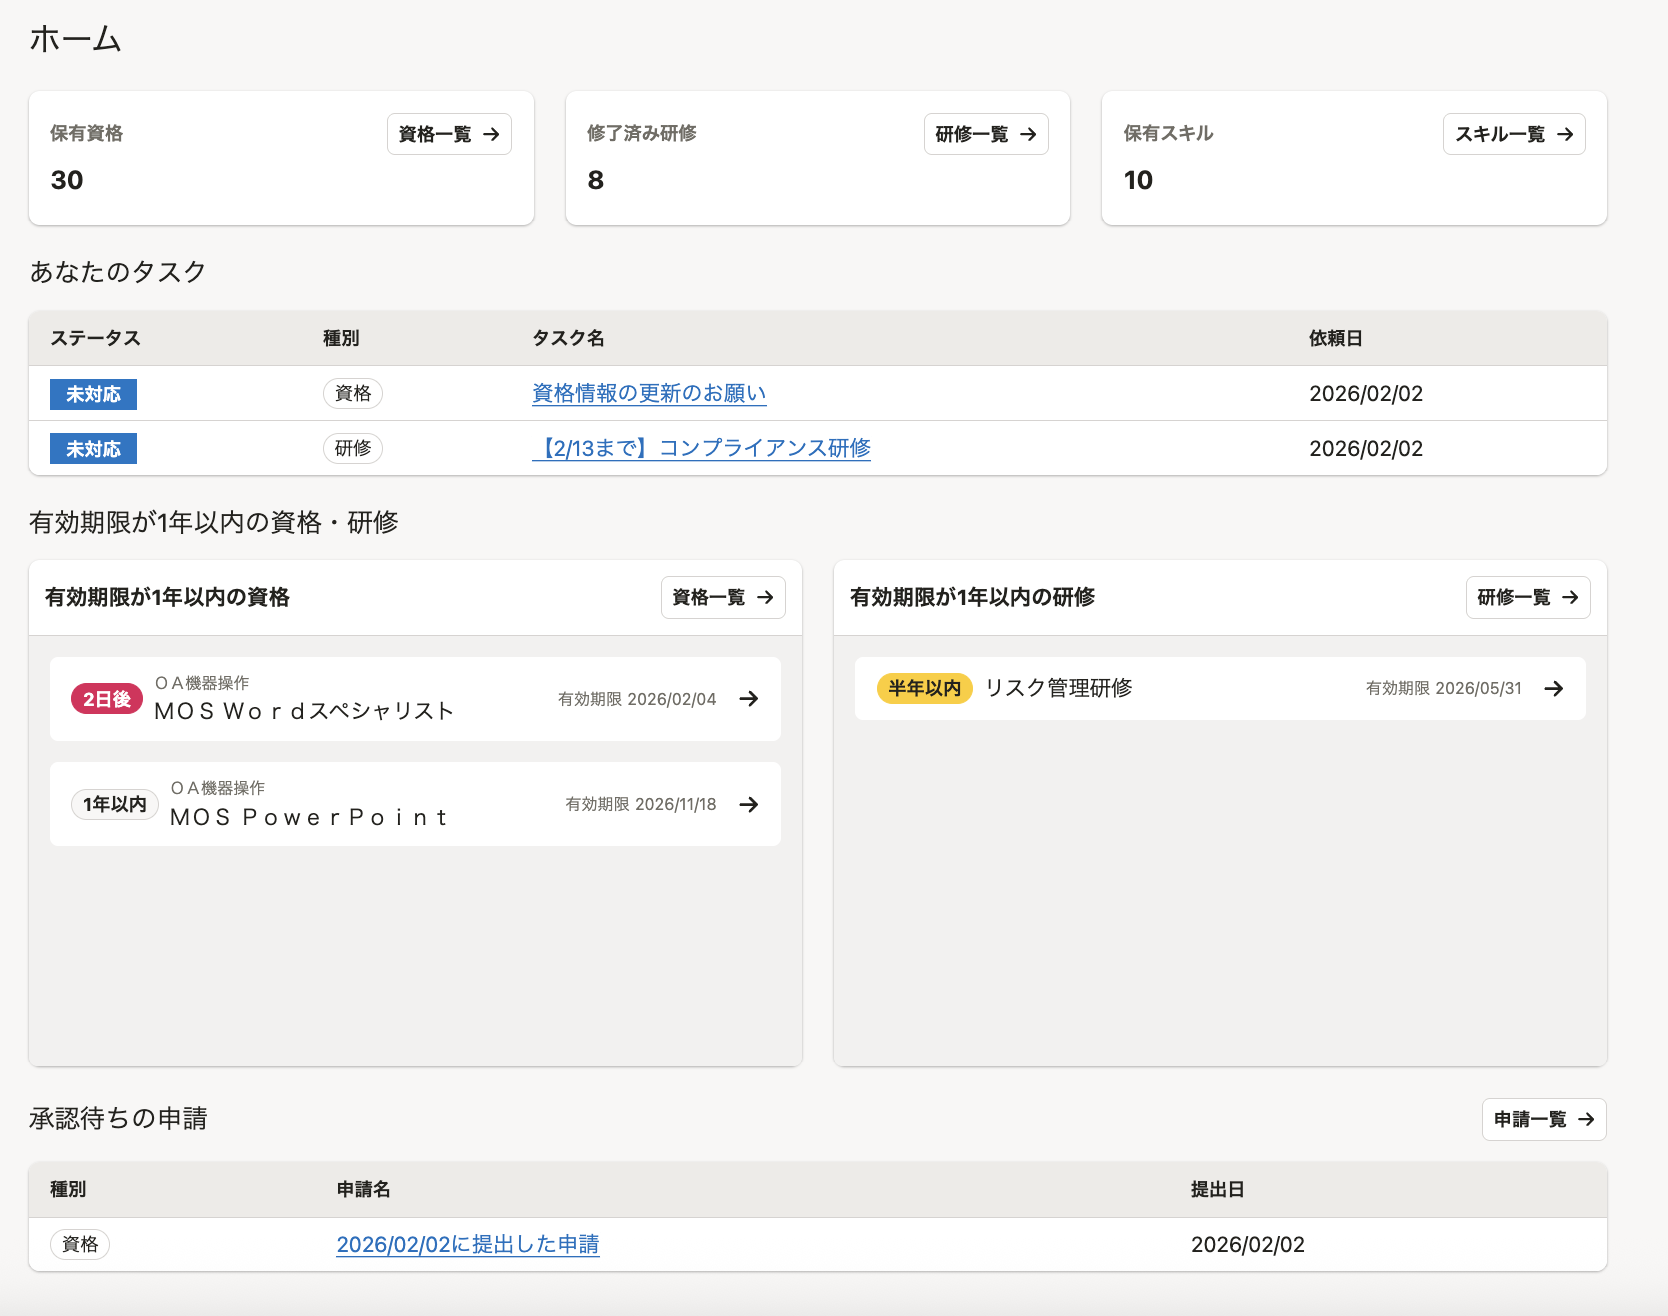Open 研修一覧 button in 修了済み研修 card

[x=986, y=134]
